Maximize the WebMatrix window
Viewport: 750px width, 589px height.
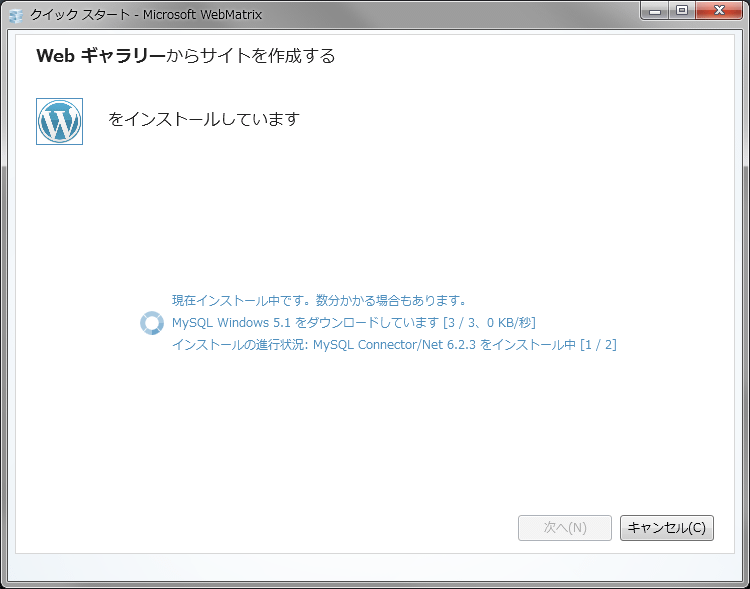pos(682,11)
